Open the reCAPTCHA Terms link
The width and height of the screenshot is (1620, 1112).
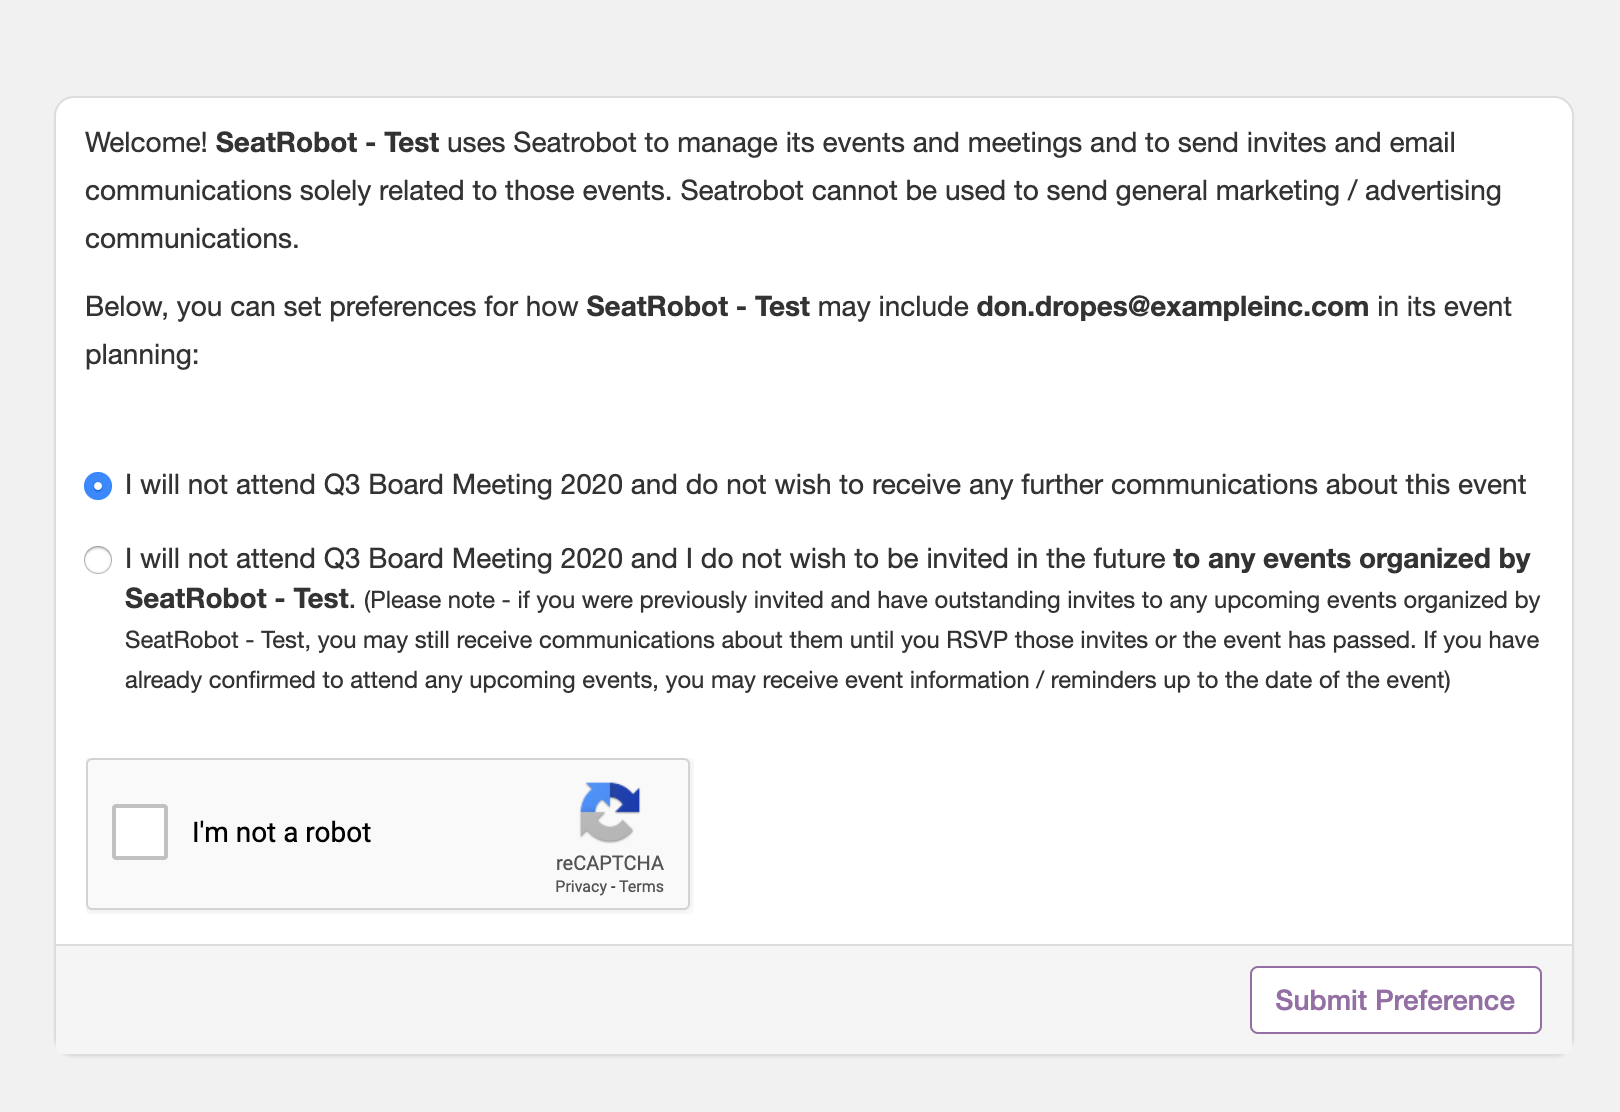pos(641,887)
